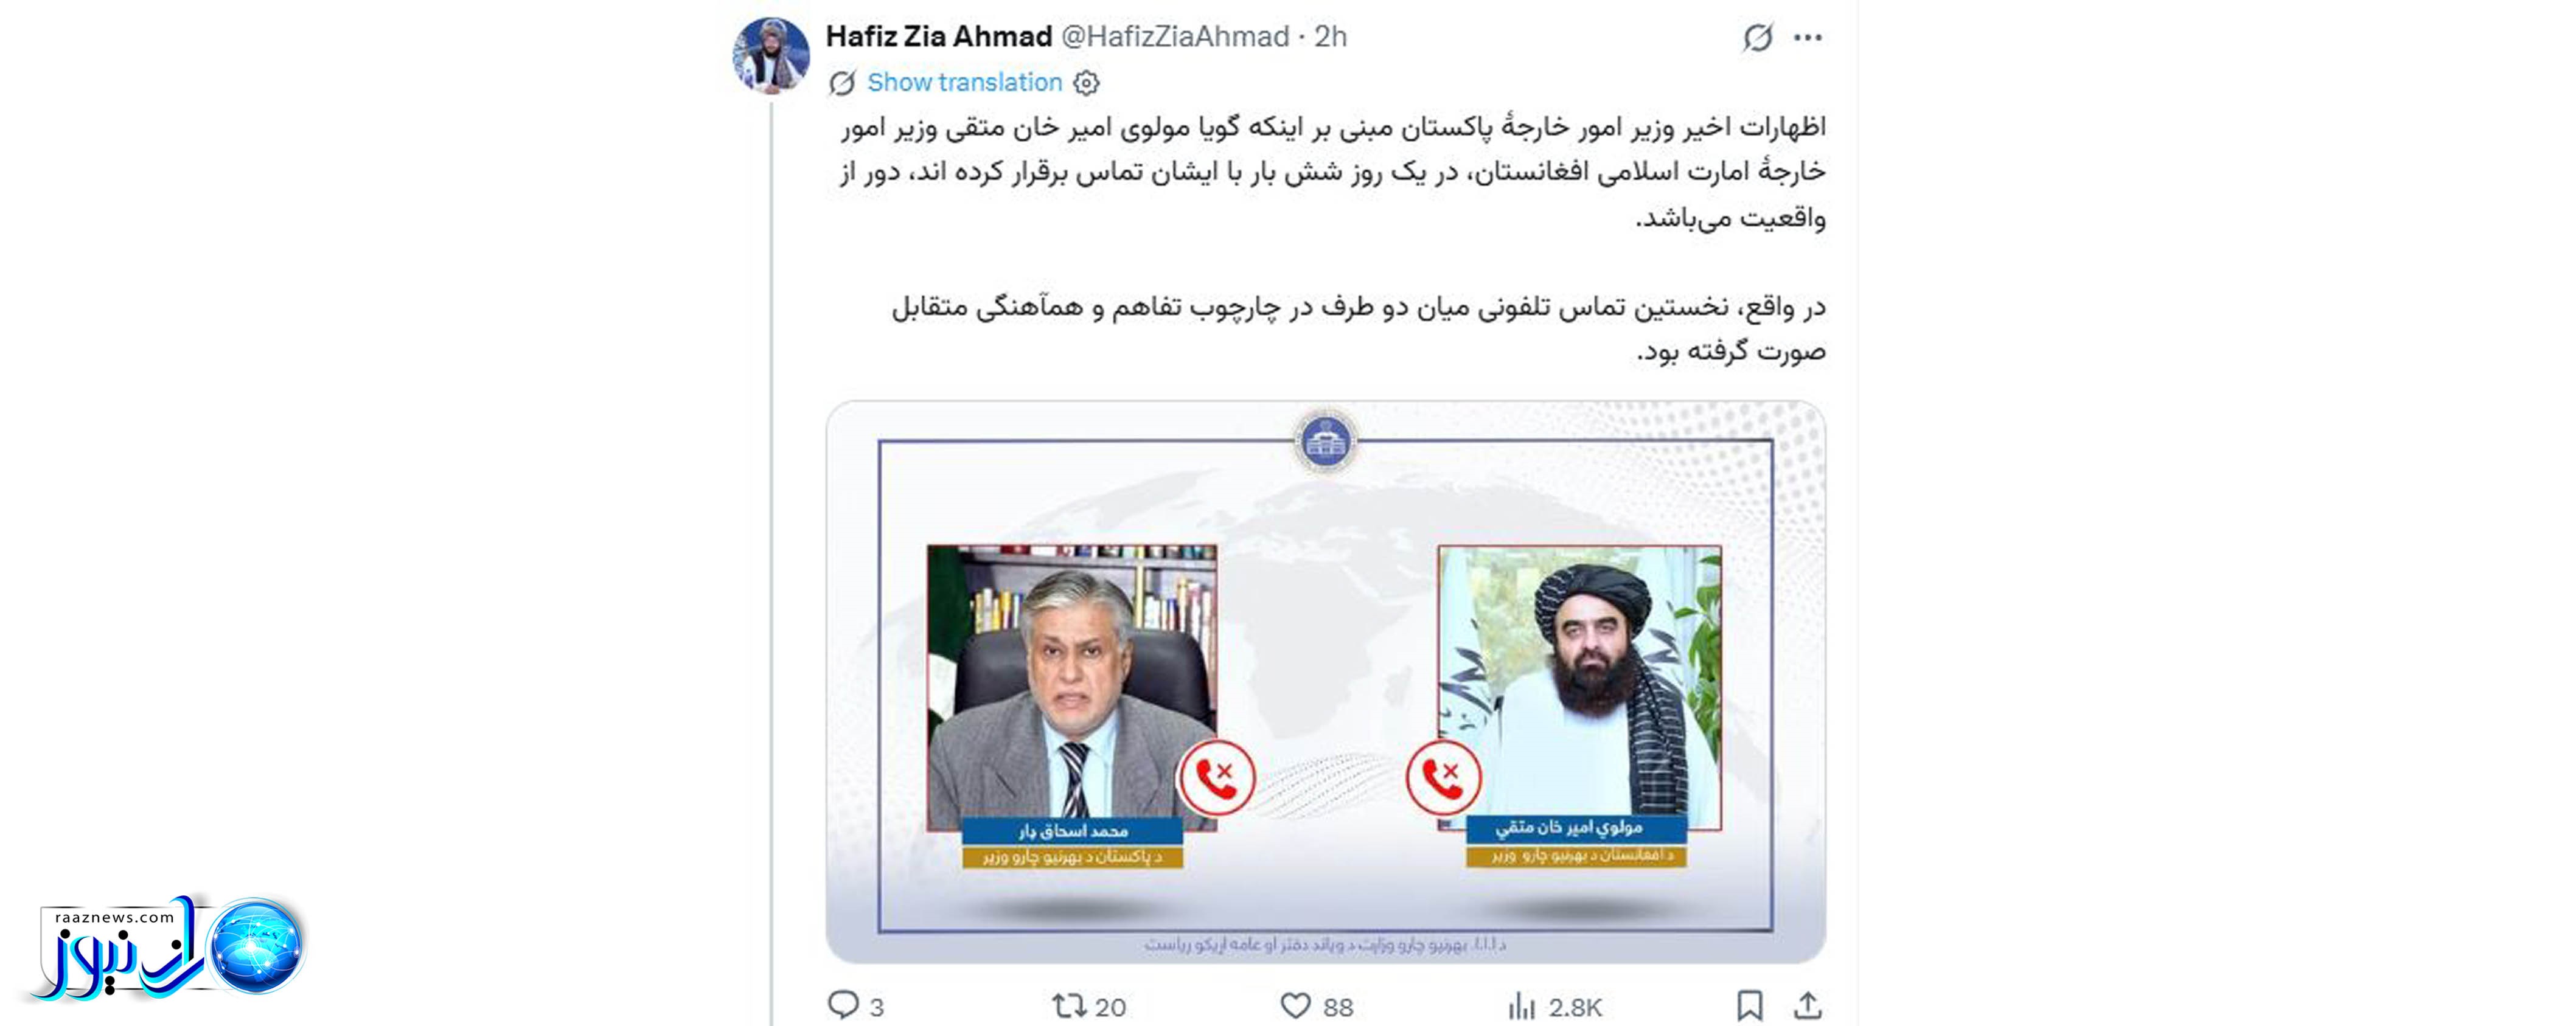2576x1026 pixels.
Task: Open the reply comment icon
Action: (843, 1004)
